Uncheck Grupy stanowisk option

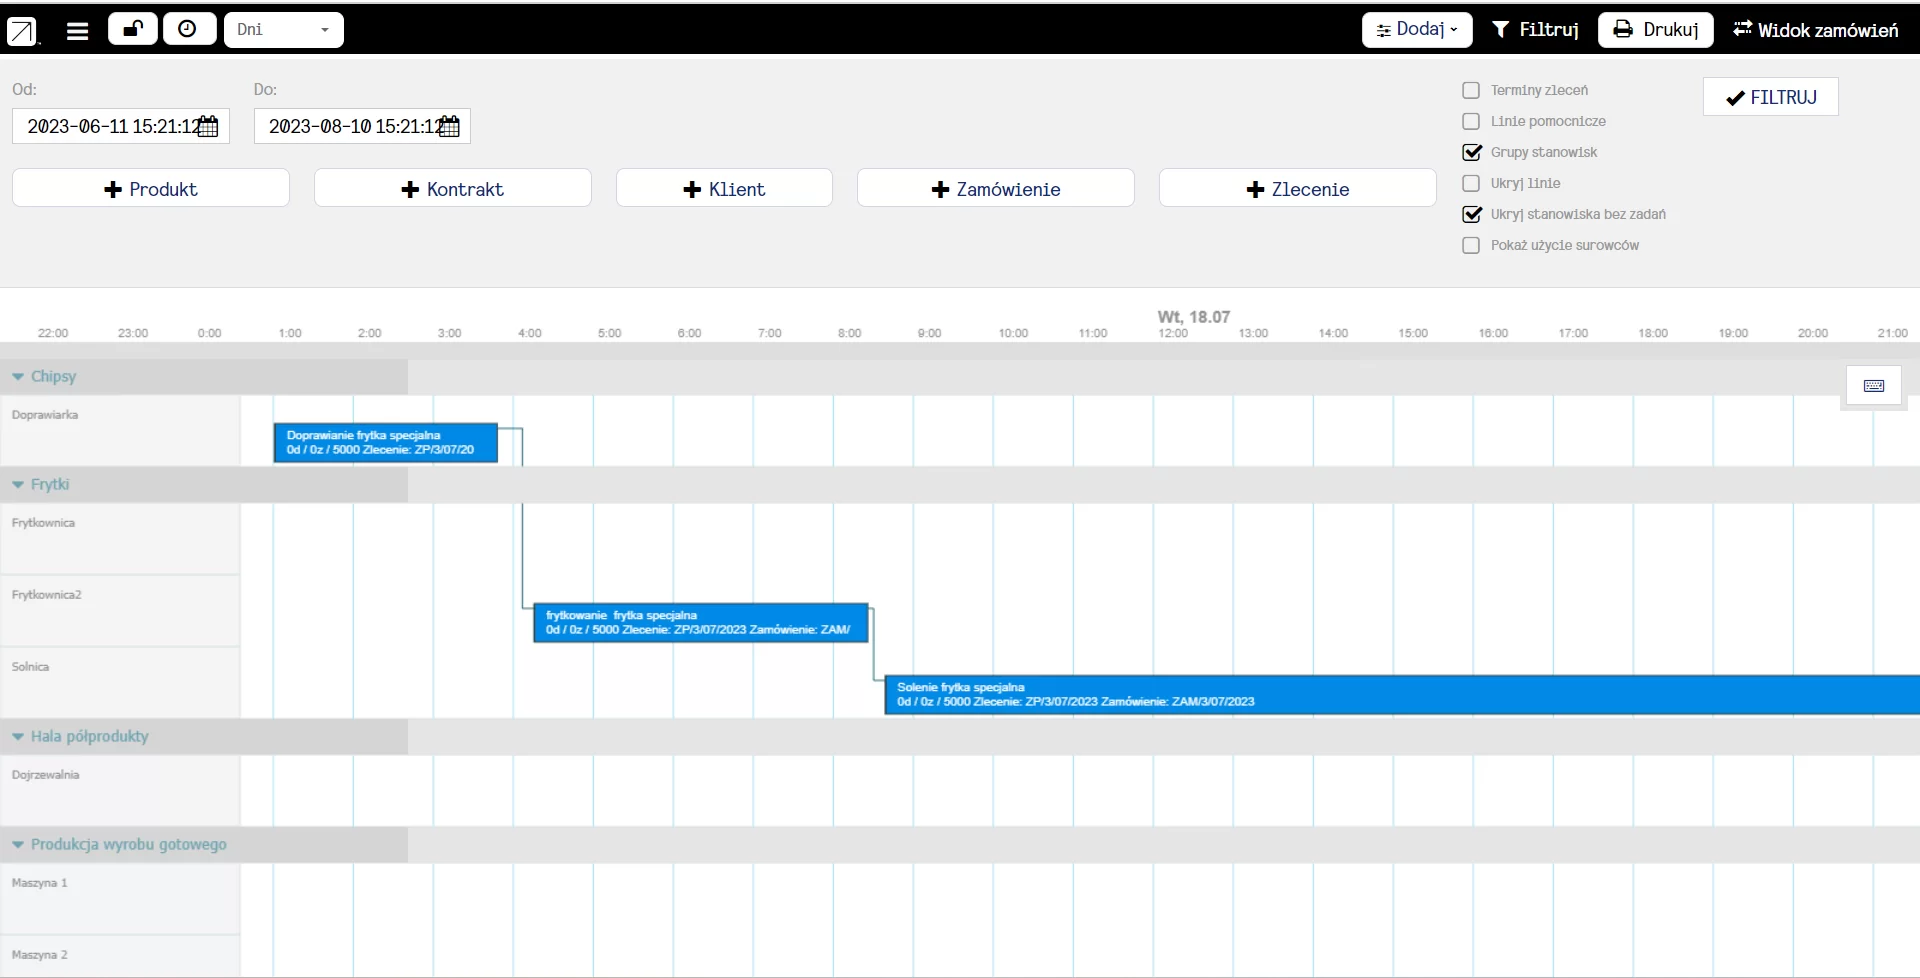click(1471, 152)
